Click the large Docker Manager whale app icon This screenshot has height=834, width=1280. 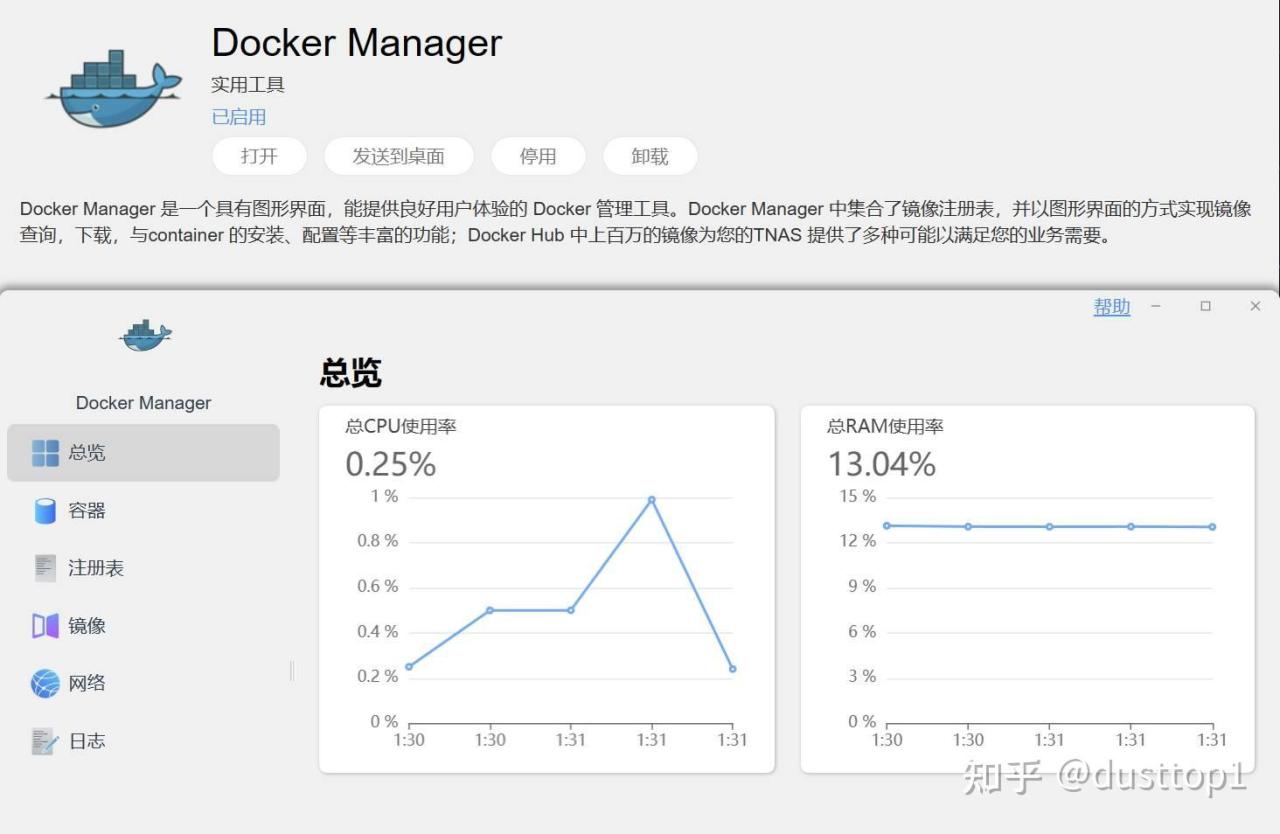click(113, 88)
